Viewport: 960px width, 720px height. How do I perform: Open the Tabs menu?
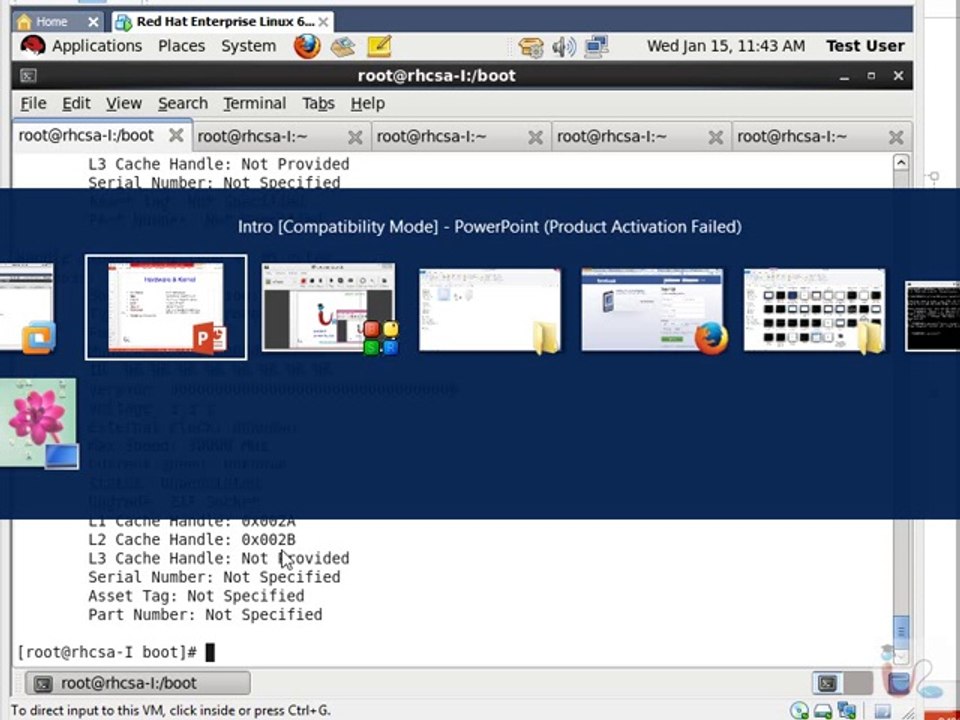(x=318, y=103)
